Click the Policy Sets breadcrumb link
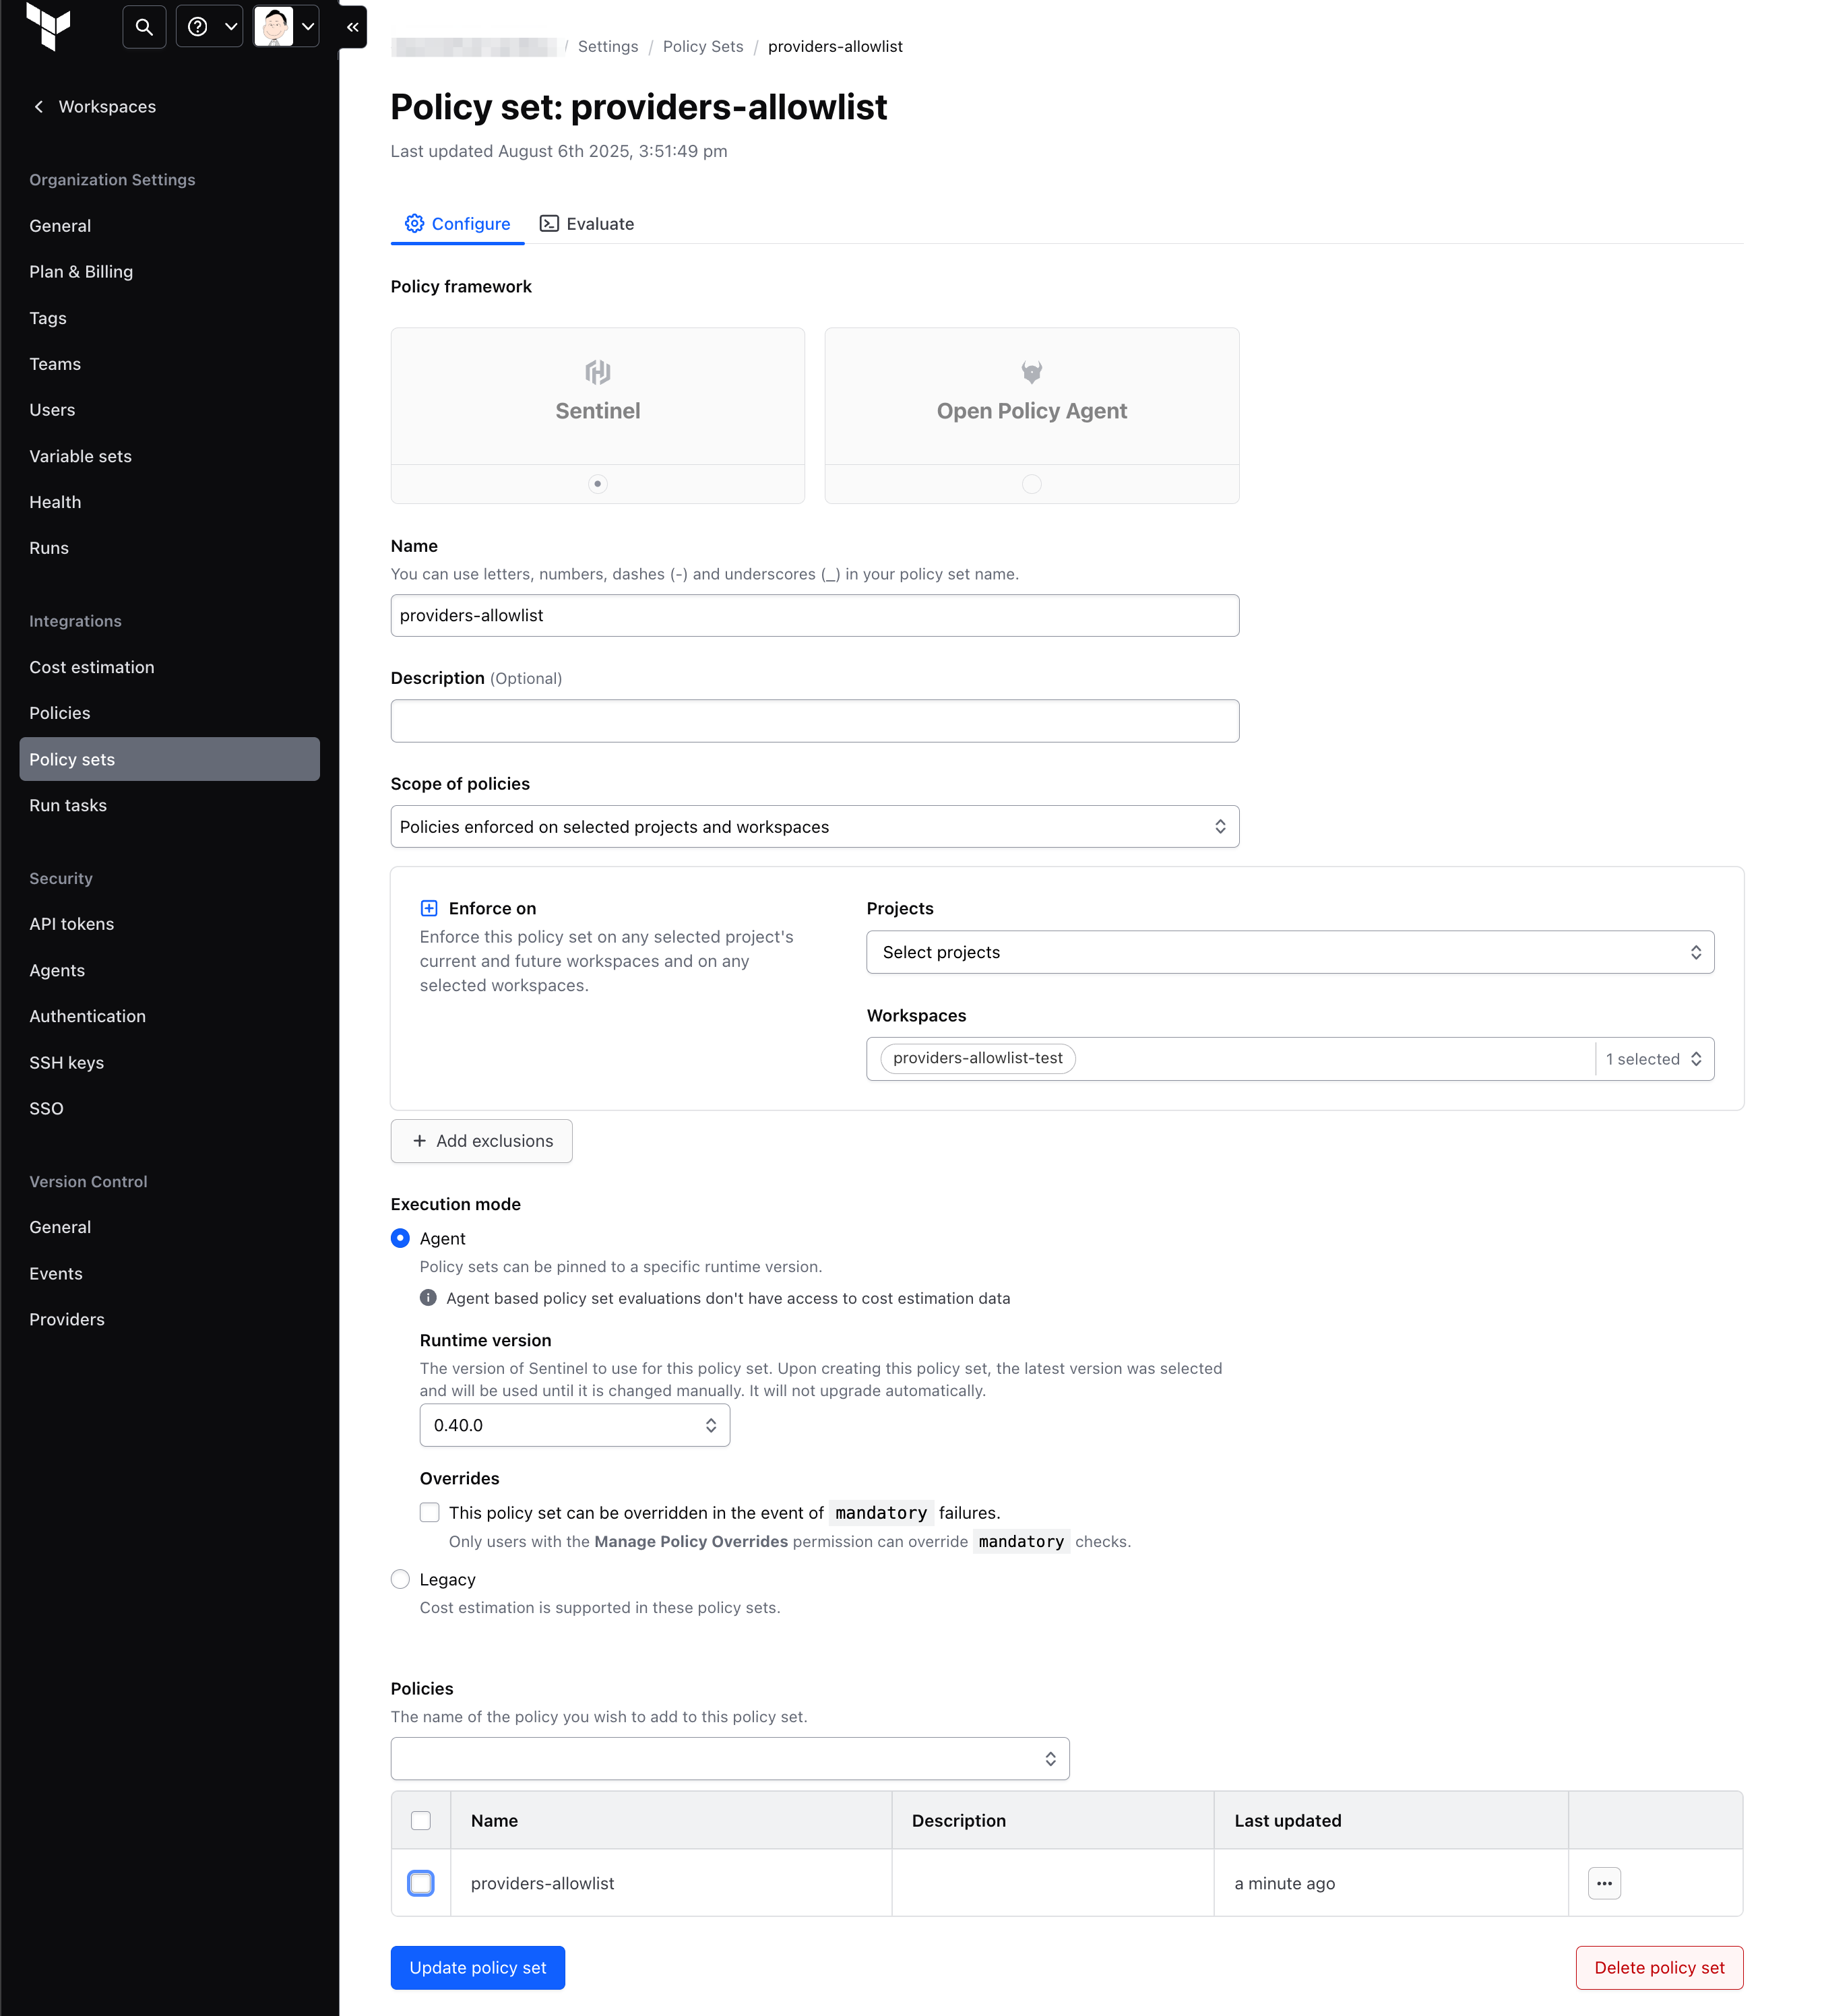This screenshot has width=1822, height=2016. click(x=703, y=46)
